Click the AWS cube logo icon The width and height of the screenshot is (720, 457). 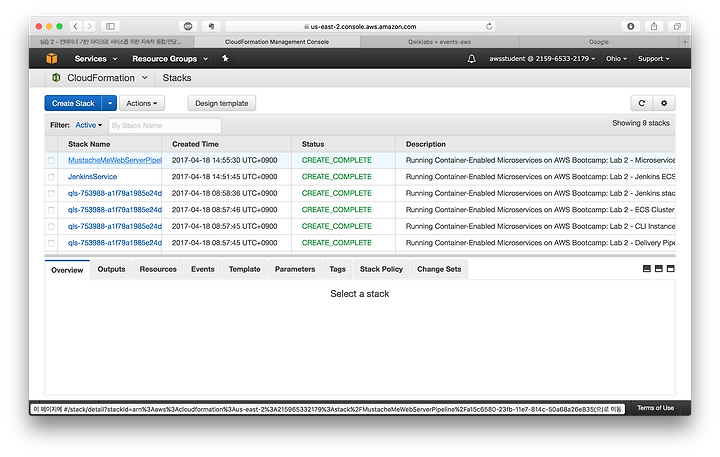coord(51,58)
